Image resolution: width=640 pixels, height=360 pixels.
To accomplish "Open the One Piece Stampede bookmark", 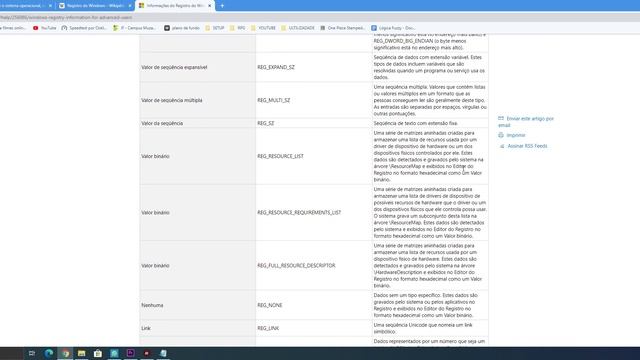I will pos(342,28).
